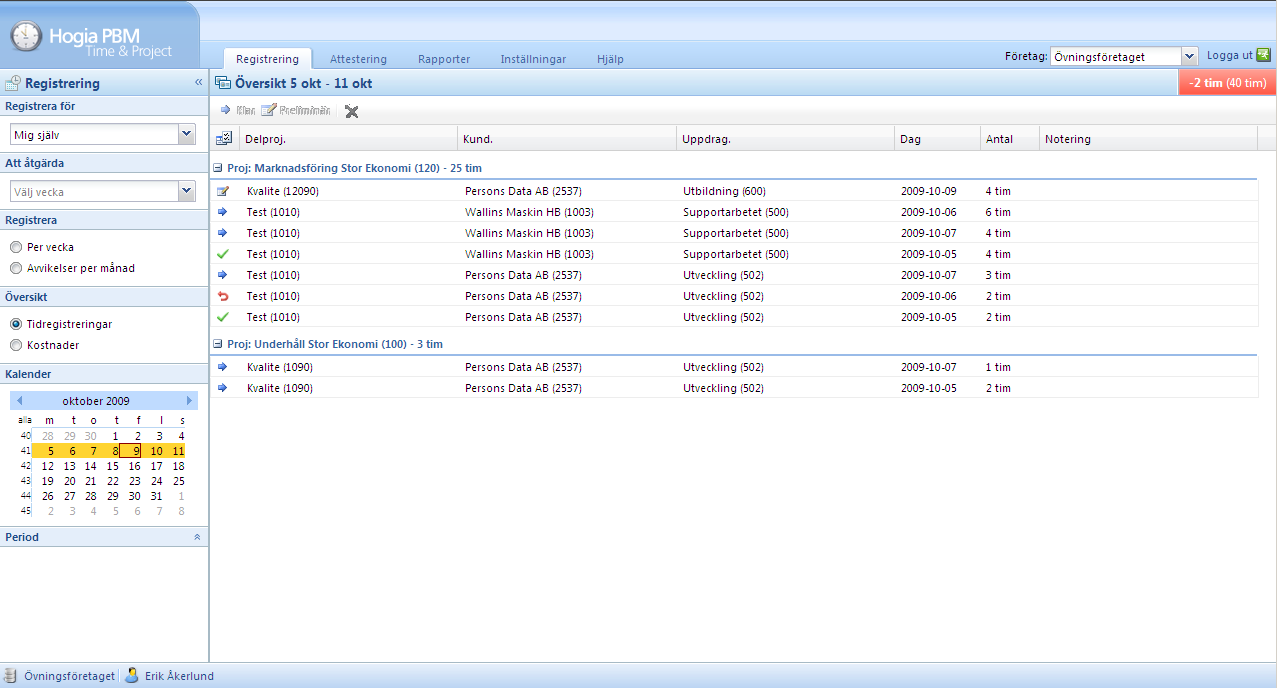
Task: Go to next month in calendar
Action: click(x=189, y=401)
